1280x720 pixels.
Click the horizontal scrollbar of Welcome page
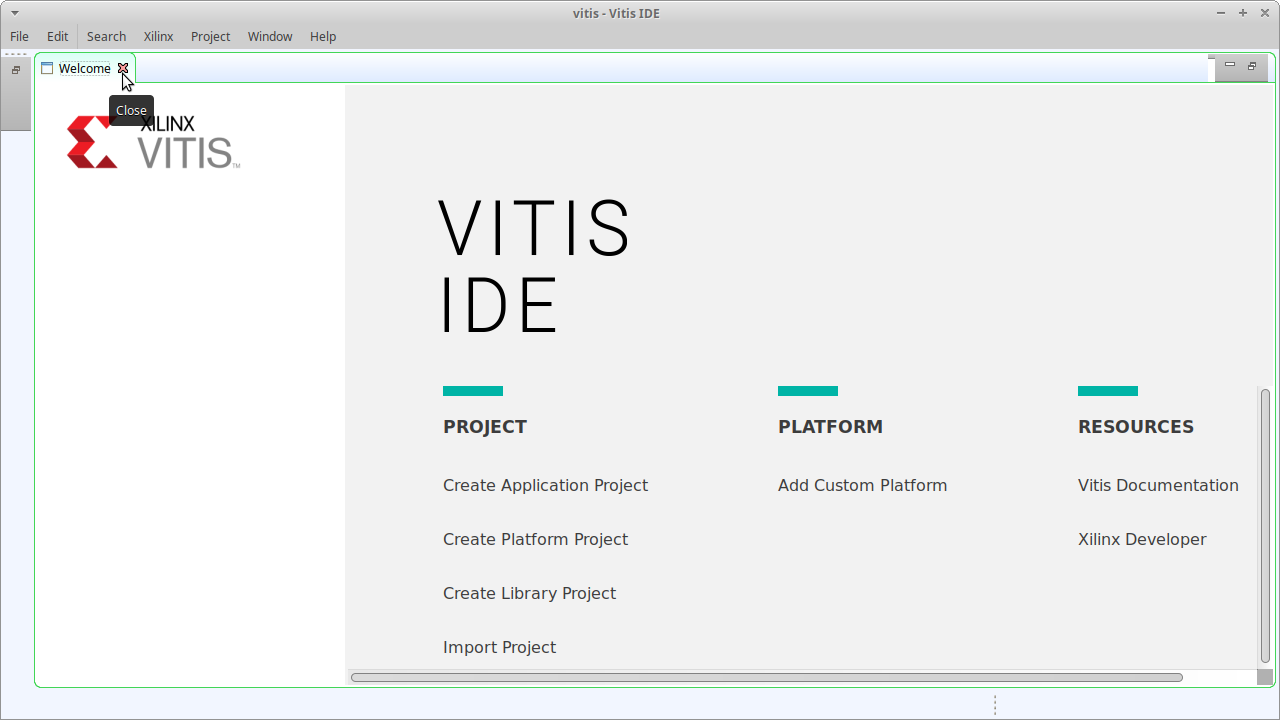click(x=766, y=677)
